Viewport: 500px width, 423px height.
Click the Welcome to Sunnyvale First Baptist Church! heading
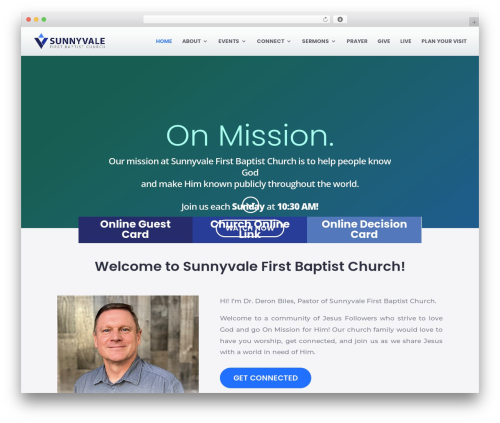point(250,267)
